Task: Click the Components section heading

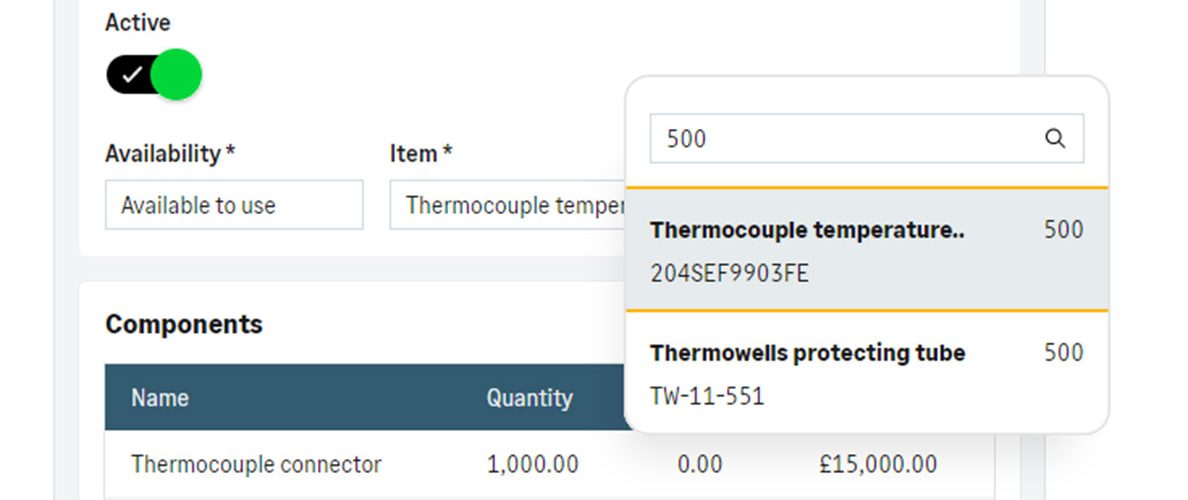Action: point(184,324)
